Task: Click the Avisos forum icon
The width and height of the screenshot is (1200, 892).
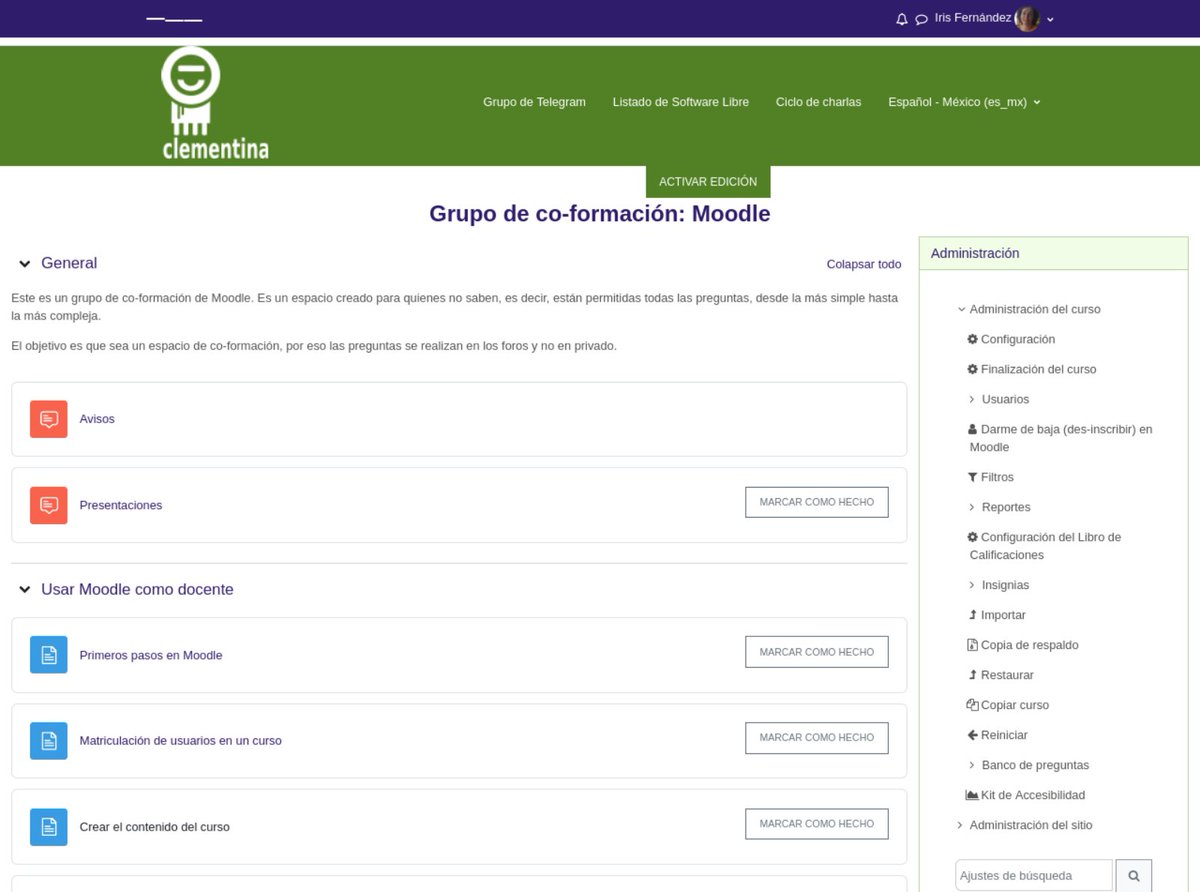Action: coord(49,419)
